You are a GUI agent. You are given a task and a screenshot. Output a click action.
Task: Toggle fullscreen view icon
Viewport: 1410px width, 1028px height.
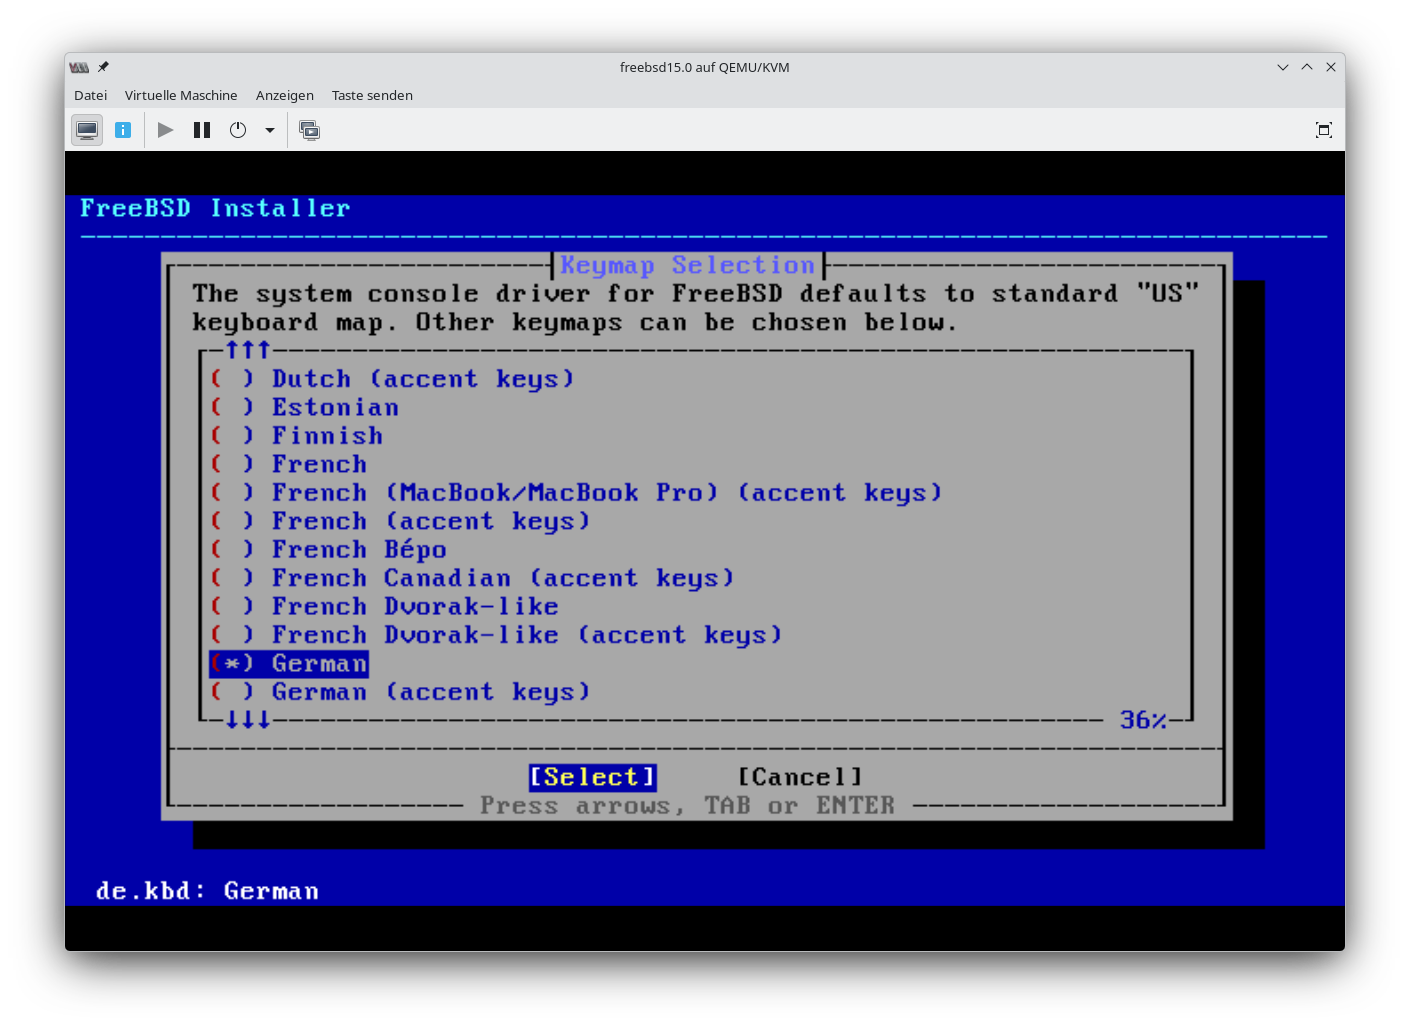1323,130
